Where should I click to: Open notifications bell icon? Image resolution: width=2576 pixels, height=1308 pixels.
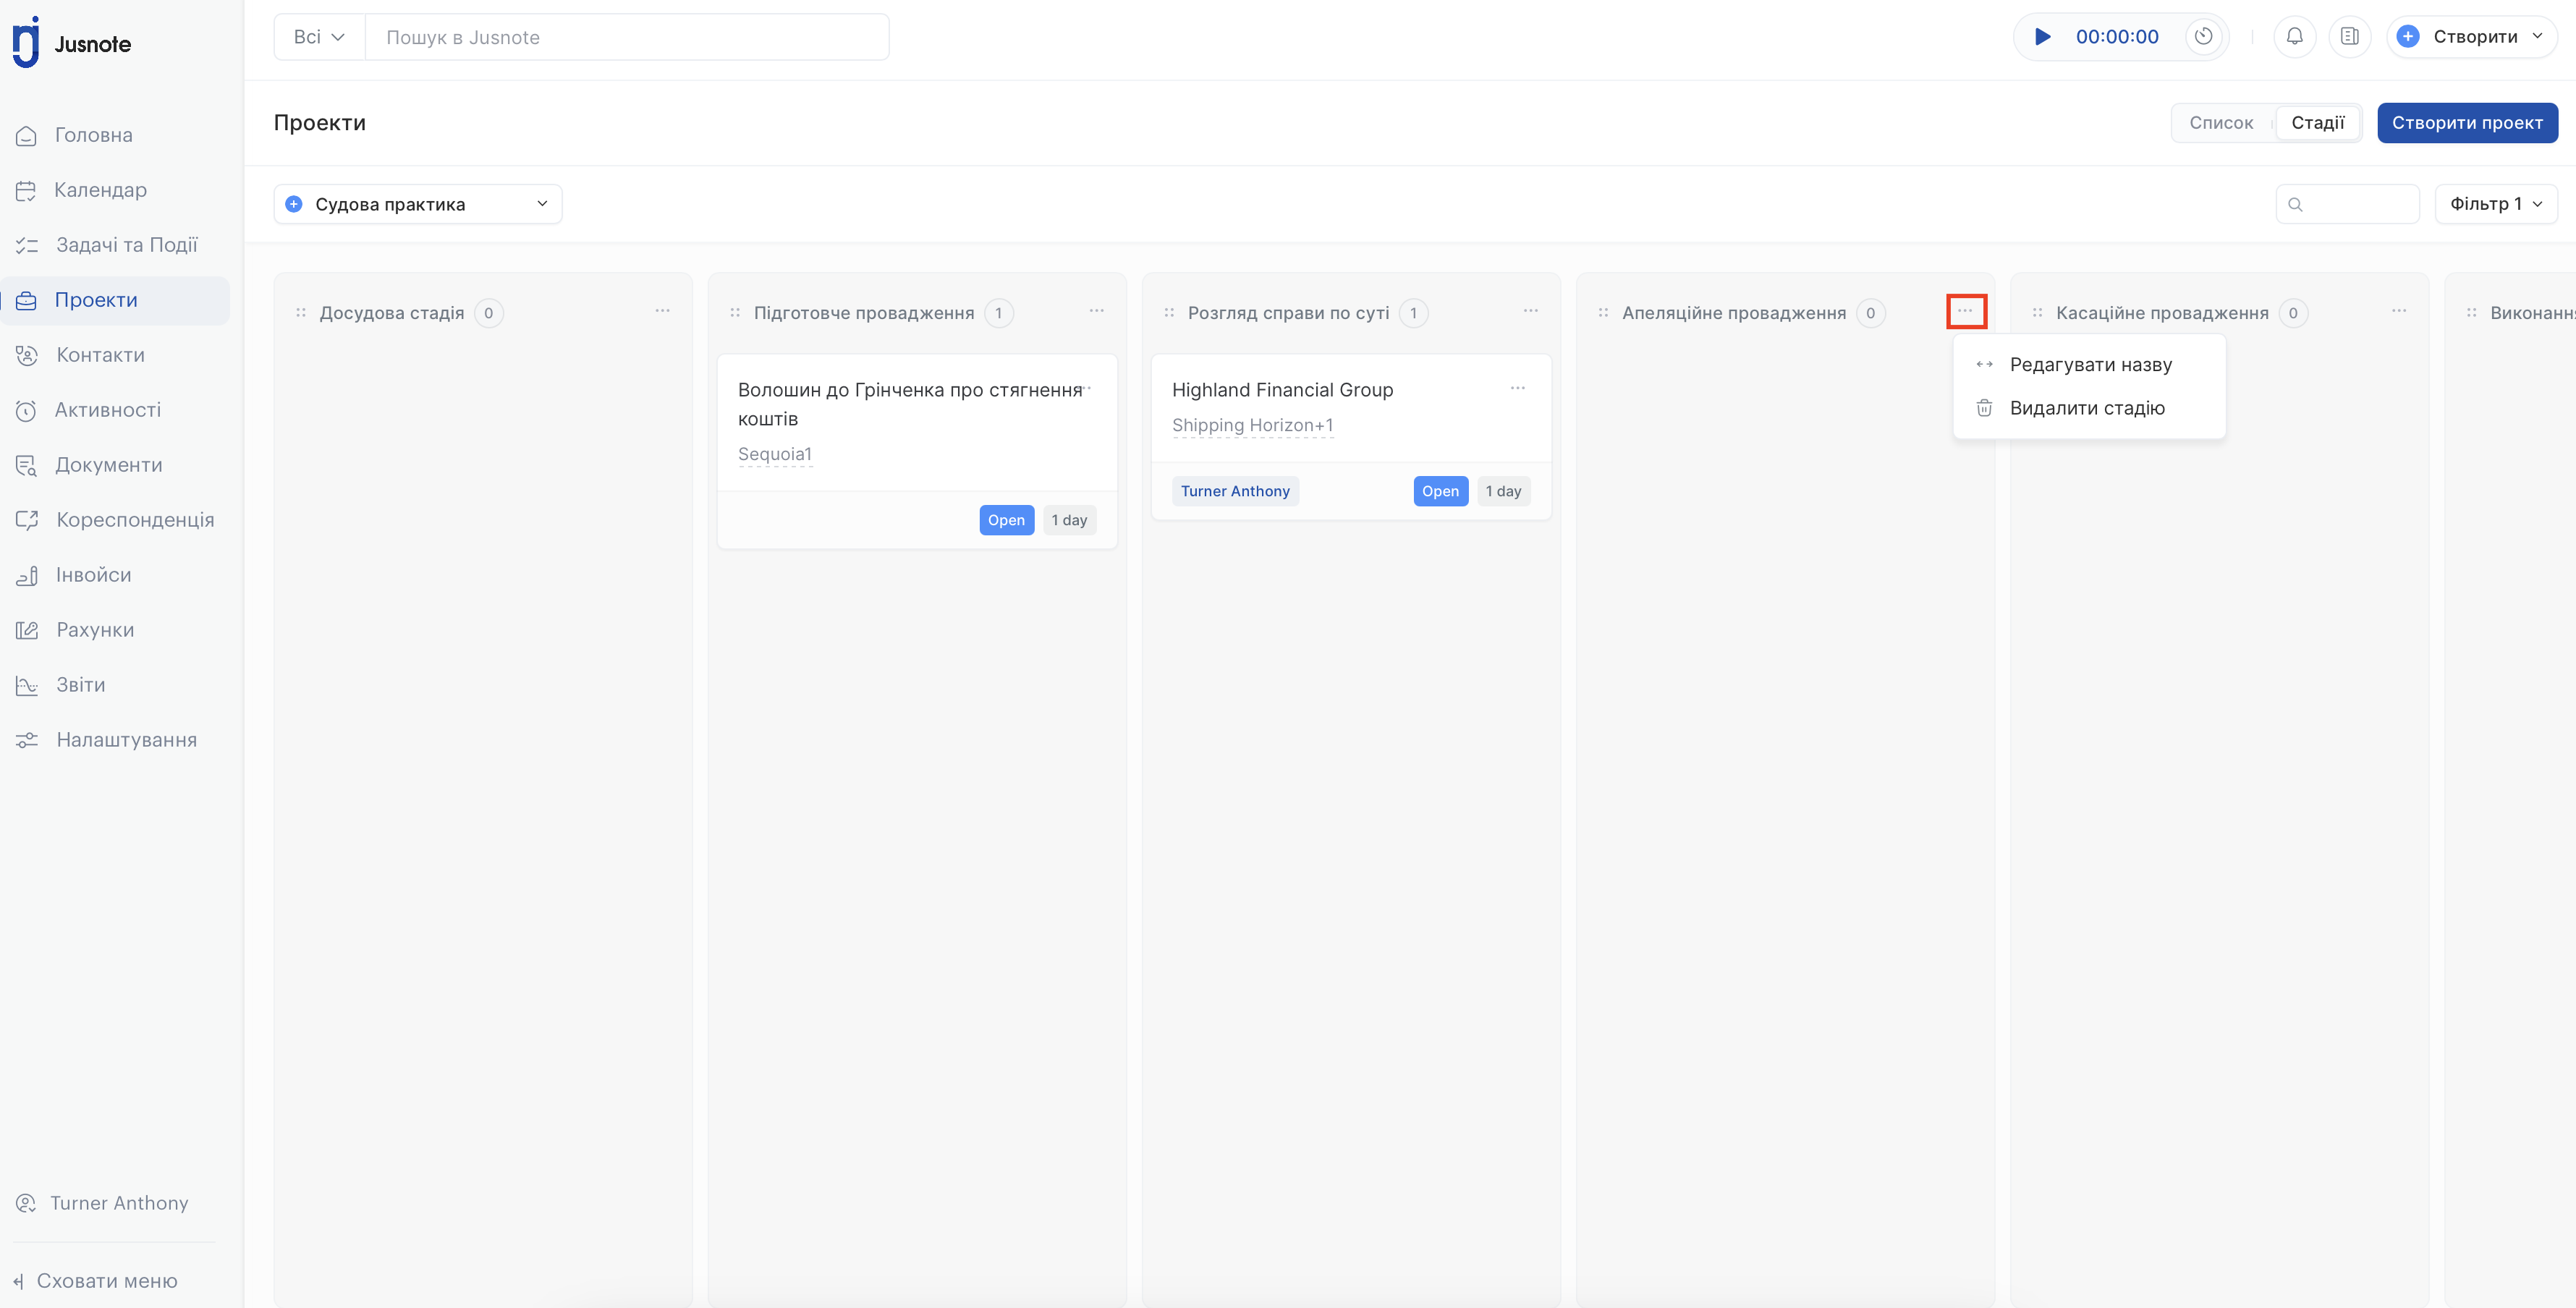tap(2295, 37)
